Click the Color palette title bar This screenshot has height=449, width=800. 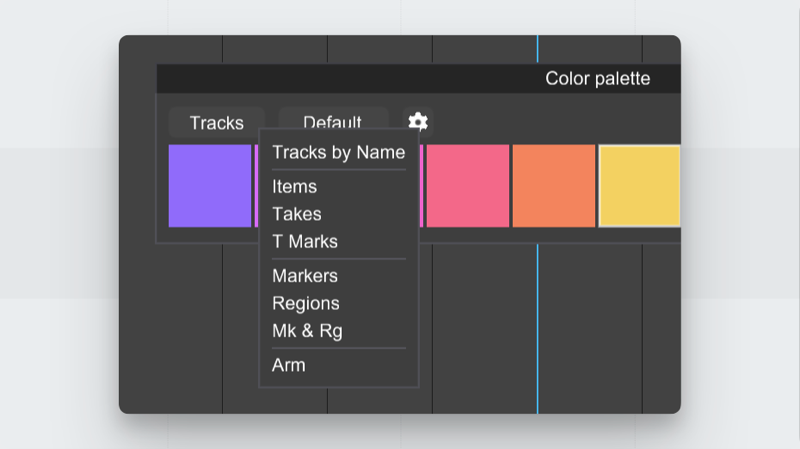click(x=419, y=79)
